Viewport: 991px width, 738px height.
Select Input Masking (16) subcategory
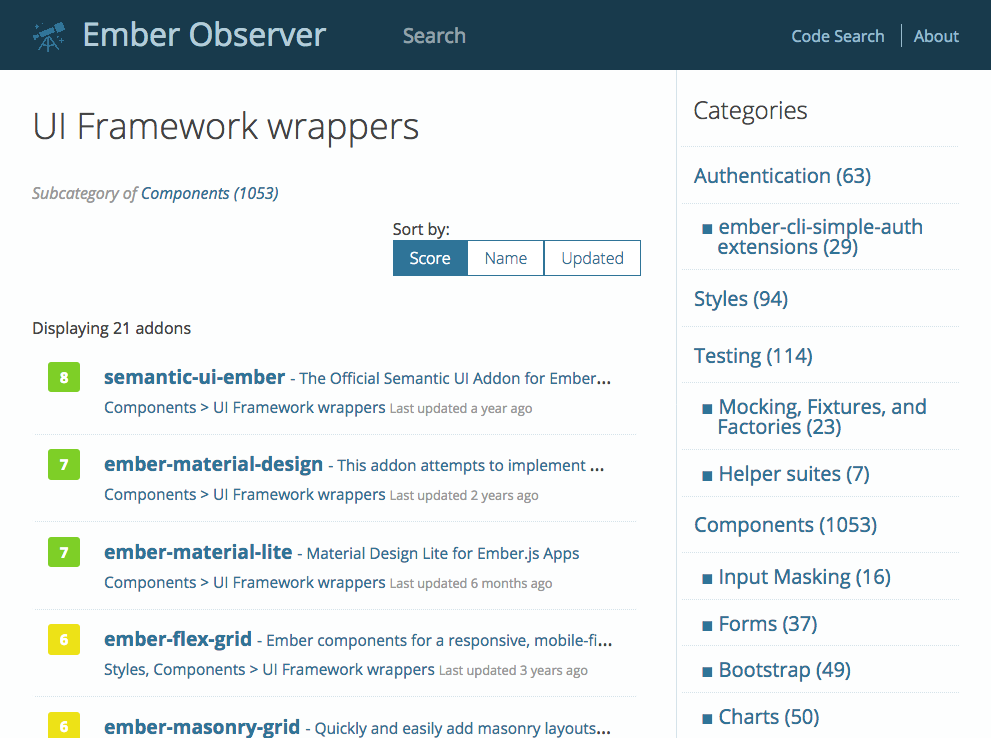coord(805,577)
